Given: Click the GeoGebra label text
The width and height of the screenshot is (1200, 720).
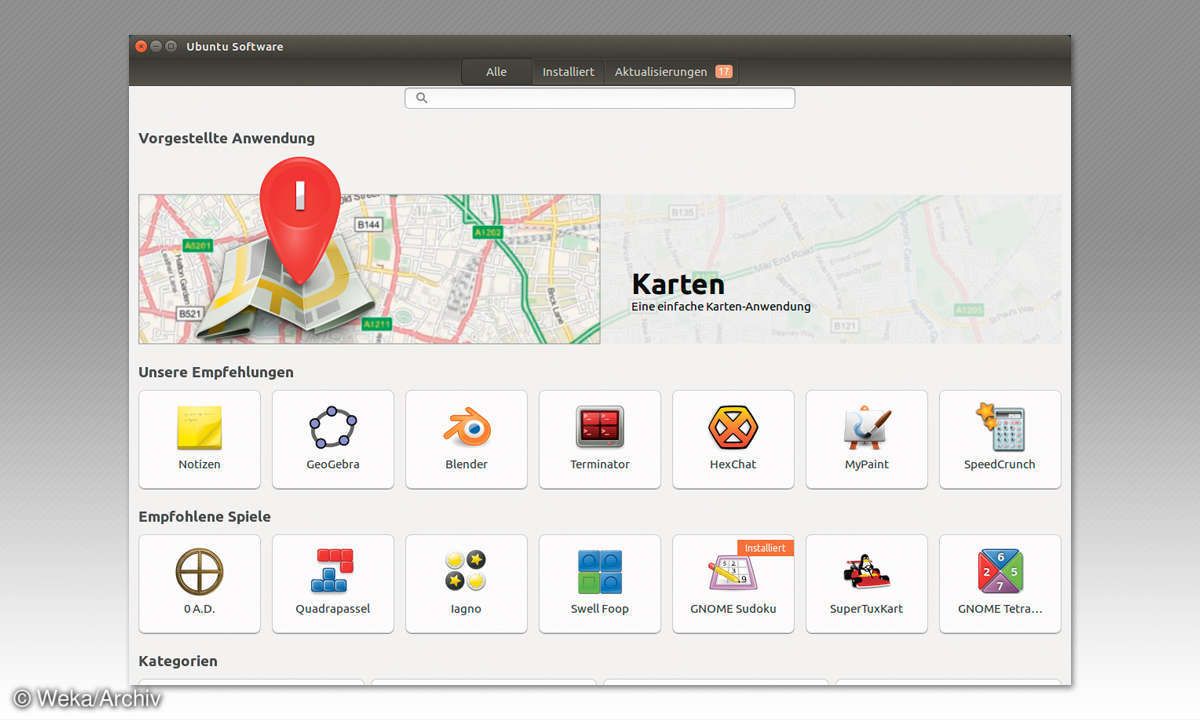Looking at the screenshot, I should coord(333,465).
